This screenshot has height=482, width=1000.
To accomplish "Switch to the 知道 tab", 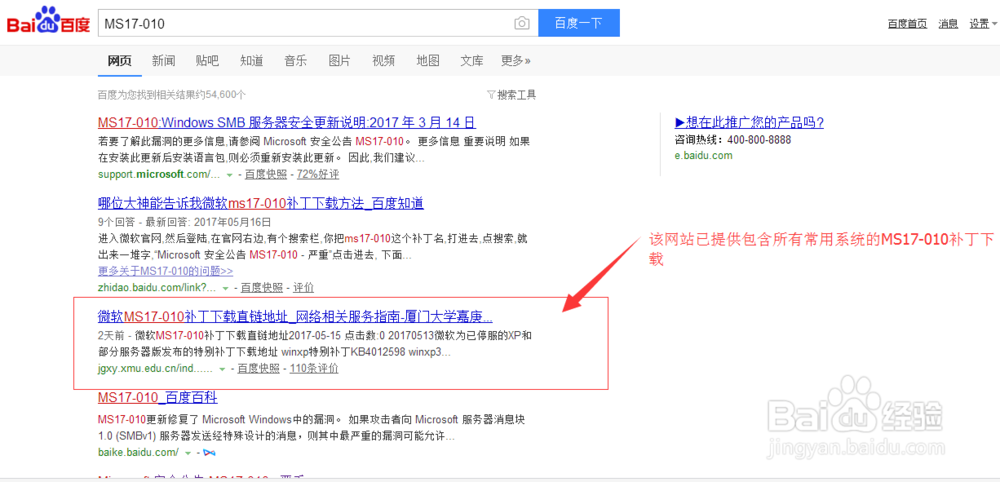I will (x=252, y=61).
